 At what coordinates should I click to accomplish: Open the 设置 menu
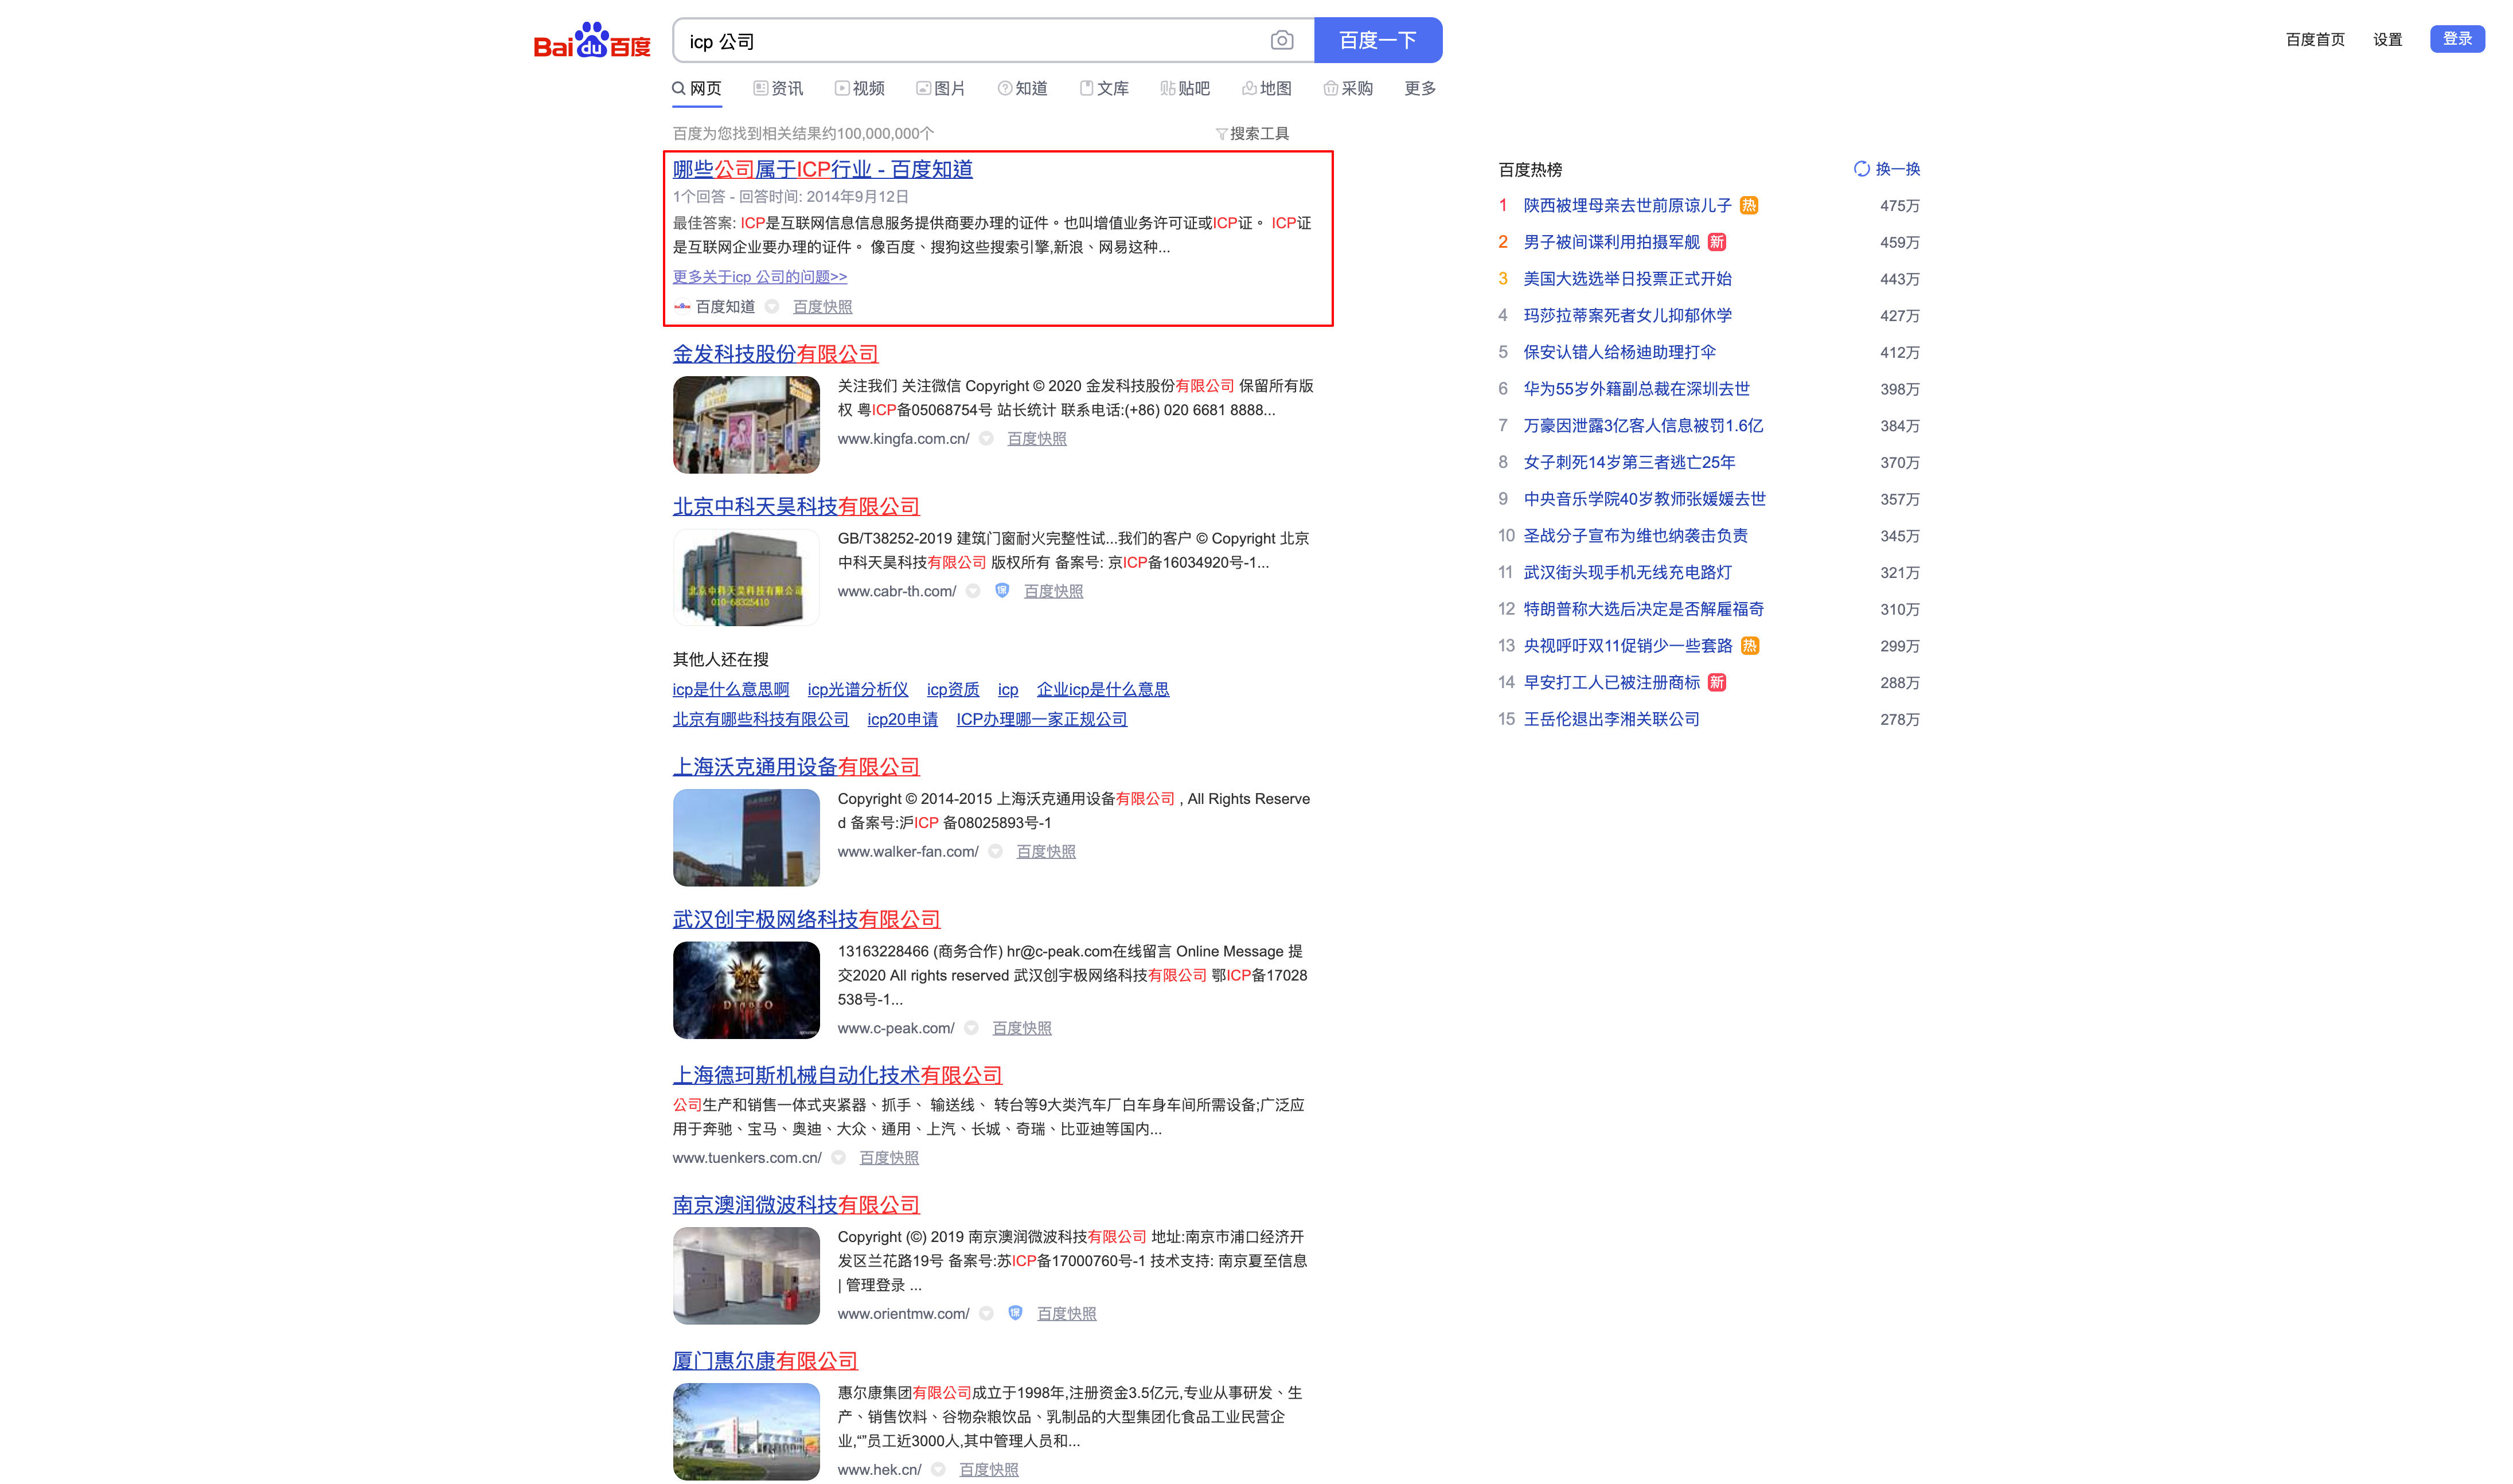click(2387, 40)
